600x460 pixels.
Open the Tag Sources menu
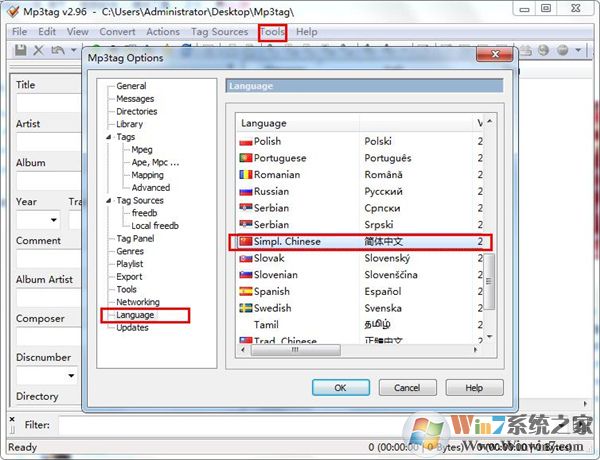(x=219, y=31)
